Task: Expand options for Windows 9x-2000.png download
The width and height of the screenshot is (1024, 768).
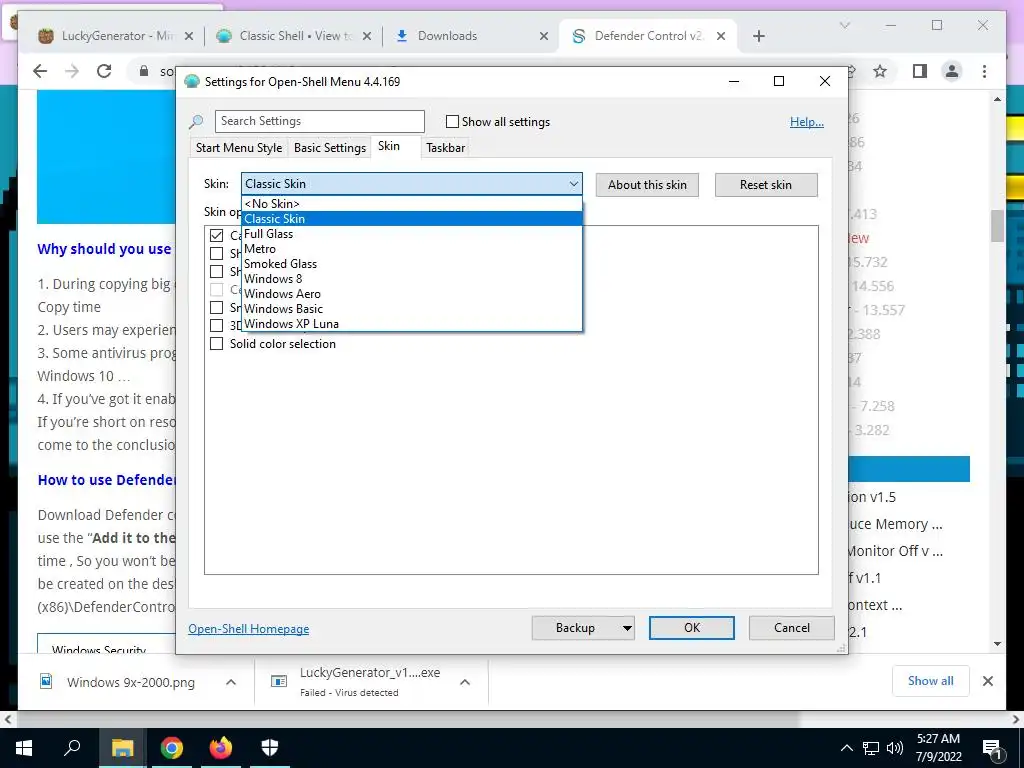Action: [x=231, y=682]
